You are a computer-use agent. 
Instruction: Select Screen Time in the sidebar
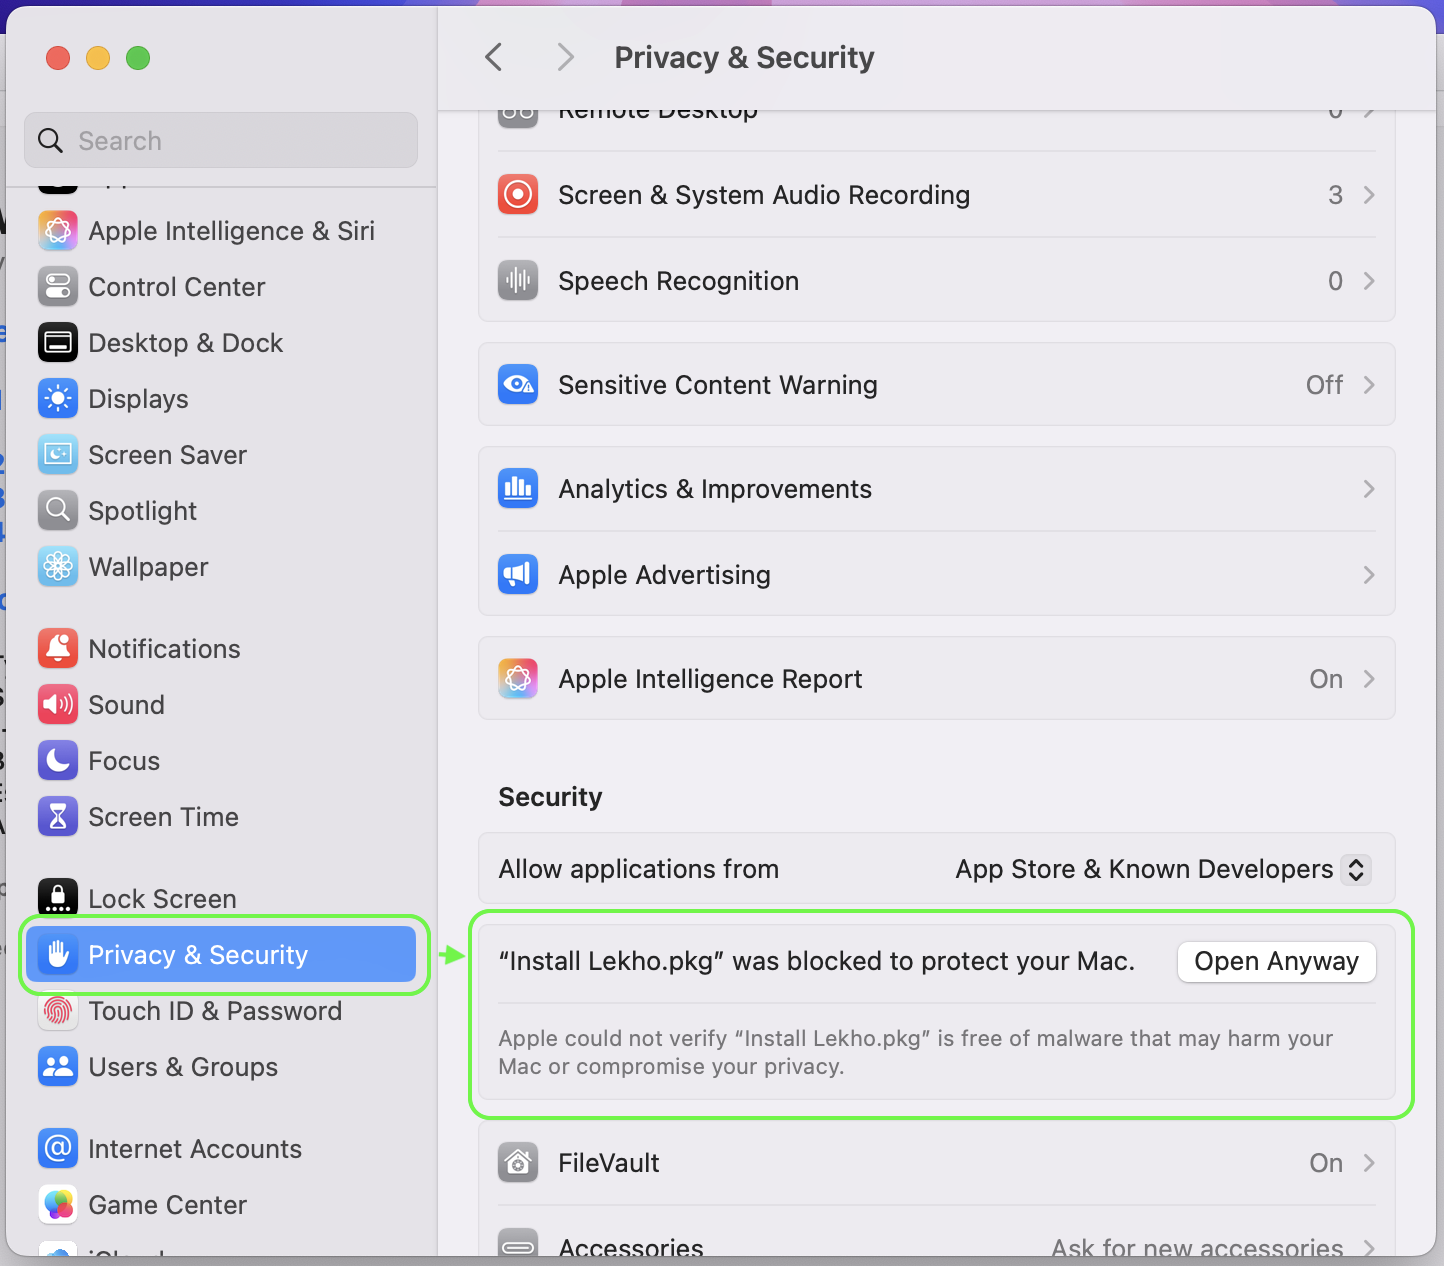pyautogui.click(x=221, y=817)
